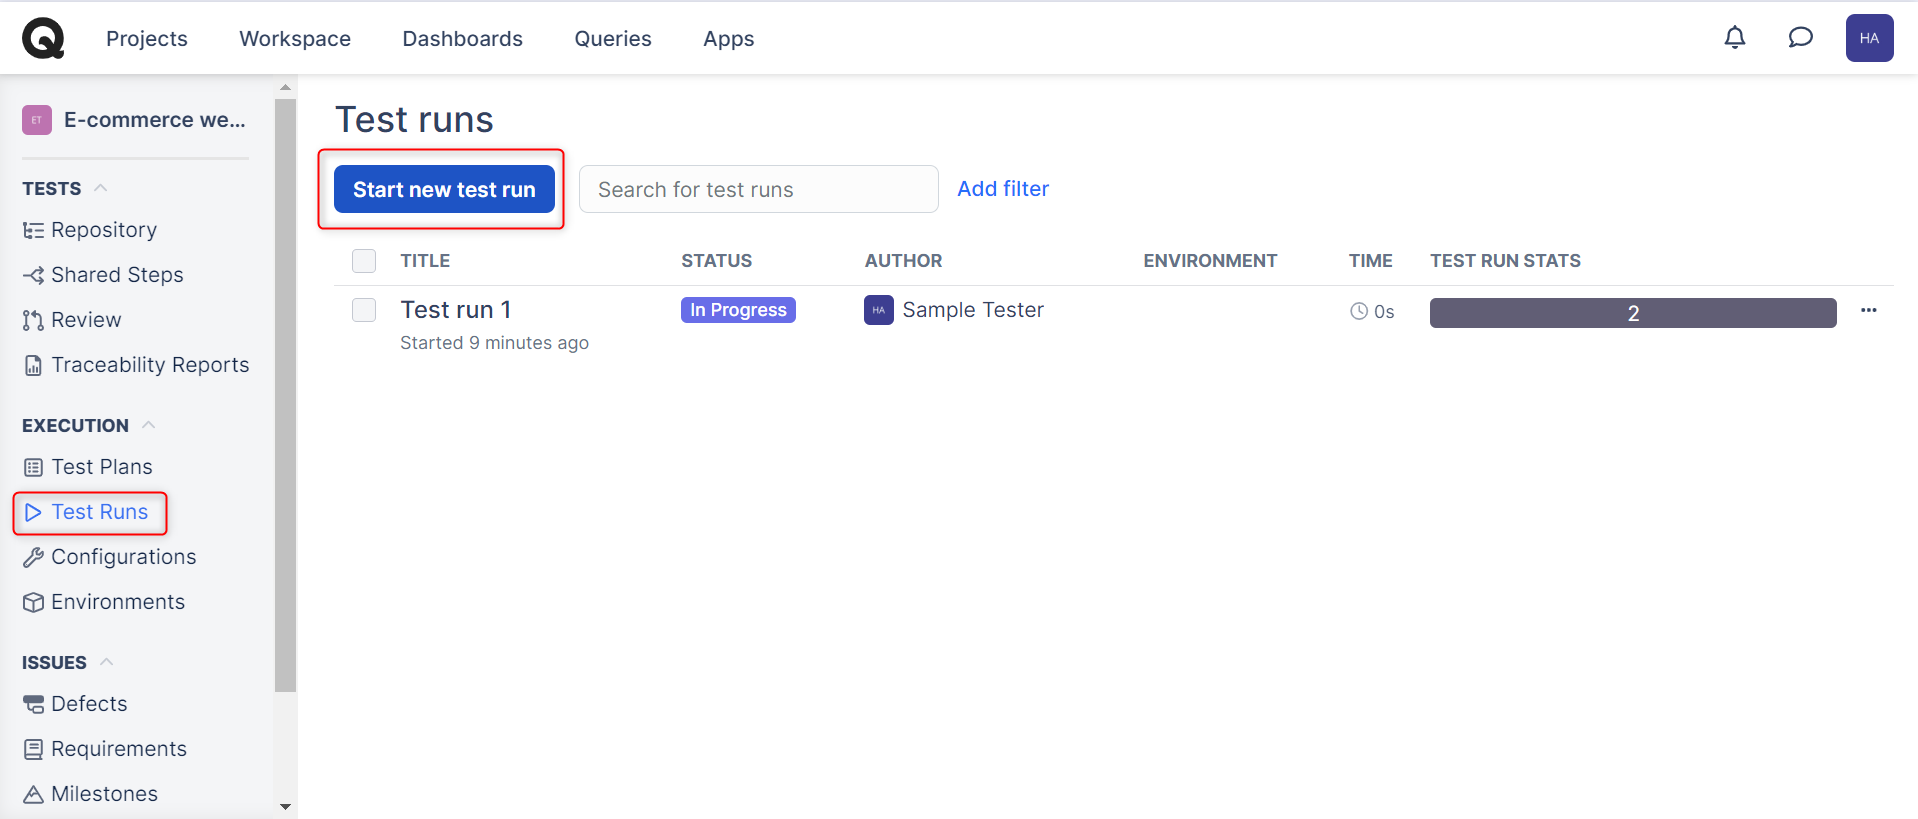Open the chat bubble icon
Screen dimensions: 1918x819
tap(1800, 38)
